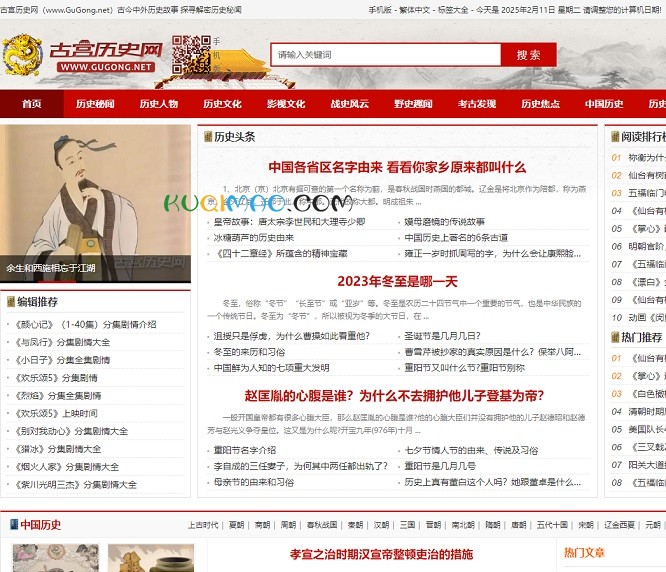This screenshot has width=666, height=572.
Task: Open 《与凤行》分集剧情大全
Action: point(62,342)
